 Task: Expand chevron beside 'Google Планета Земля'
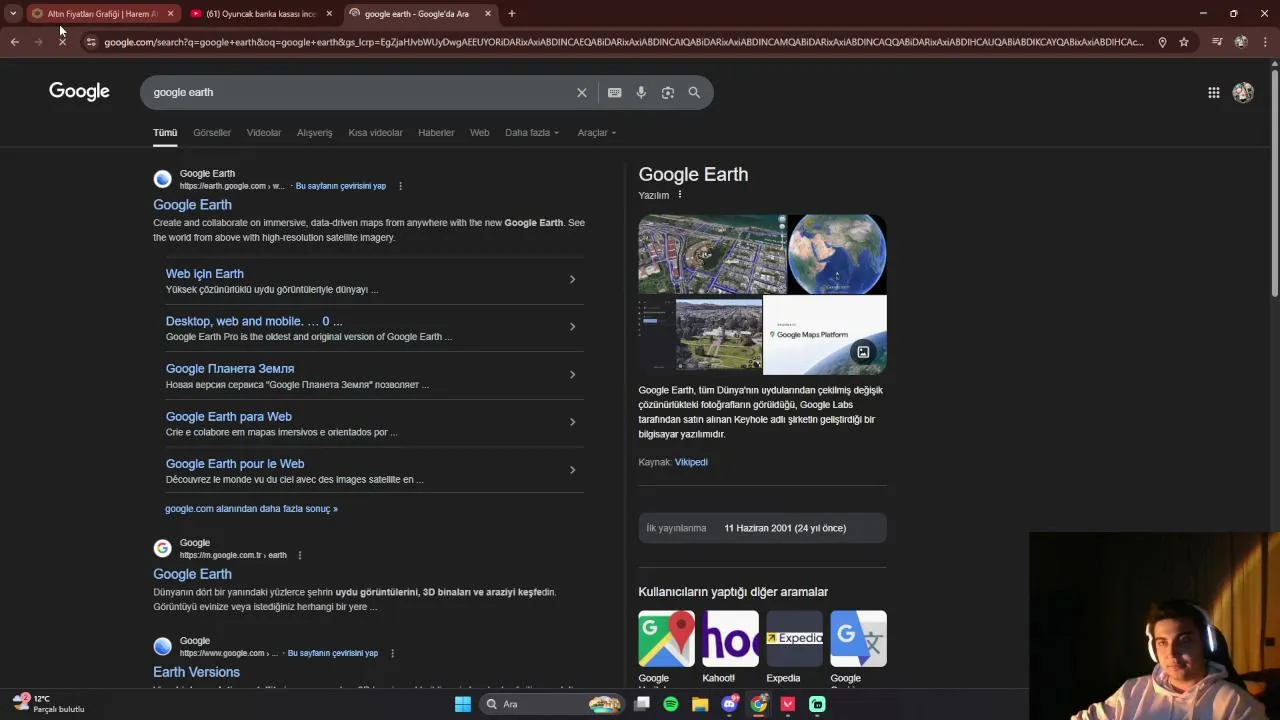(x=572, y=374)
